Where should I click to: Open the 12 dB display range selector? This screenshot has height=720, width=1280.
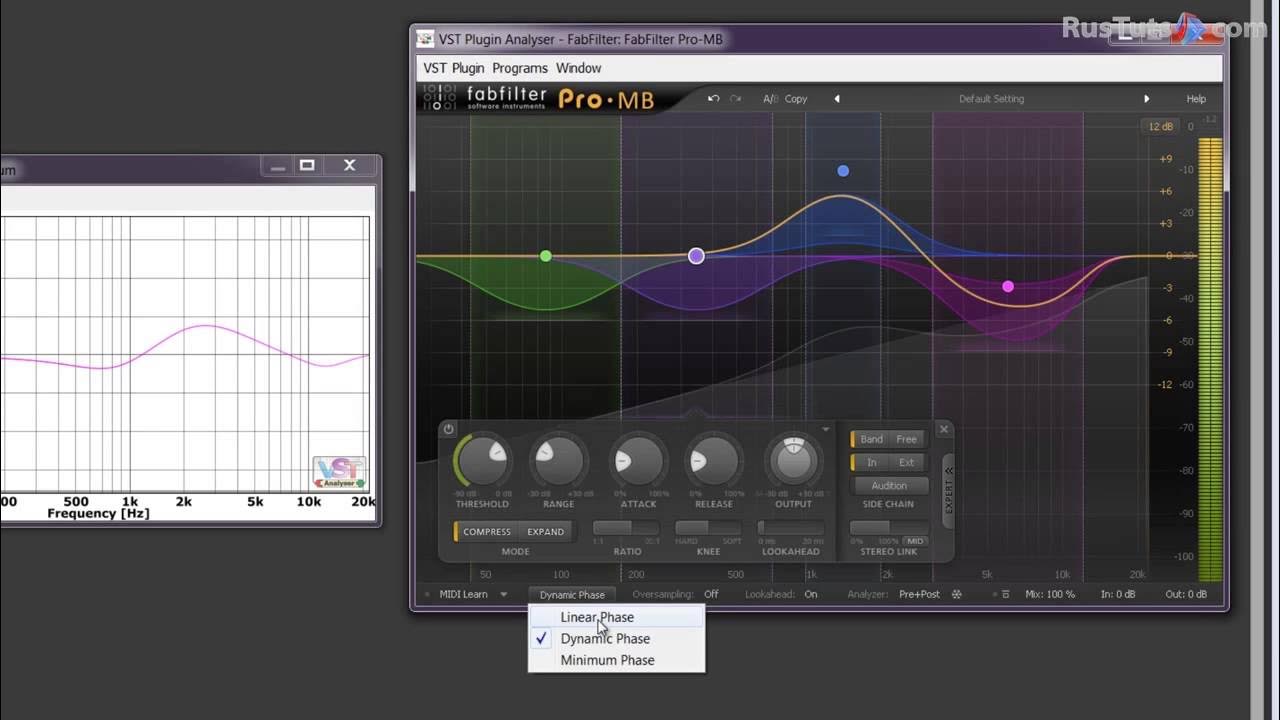(1160, 127)
